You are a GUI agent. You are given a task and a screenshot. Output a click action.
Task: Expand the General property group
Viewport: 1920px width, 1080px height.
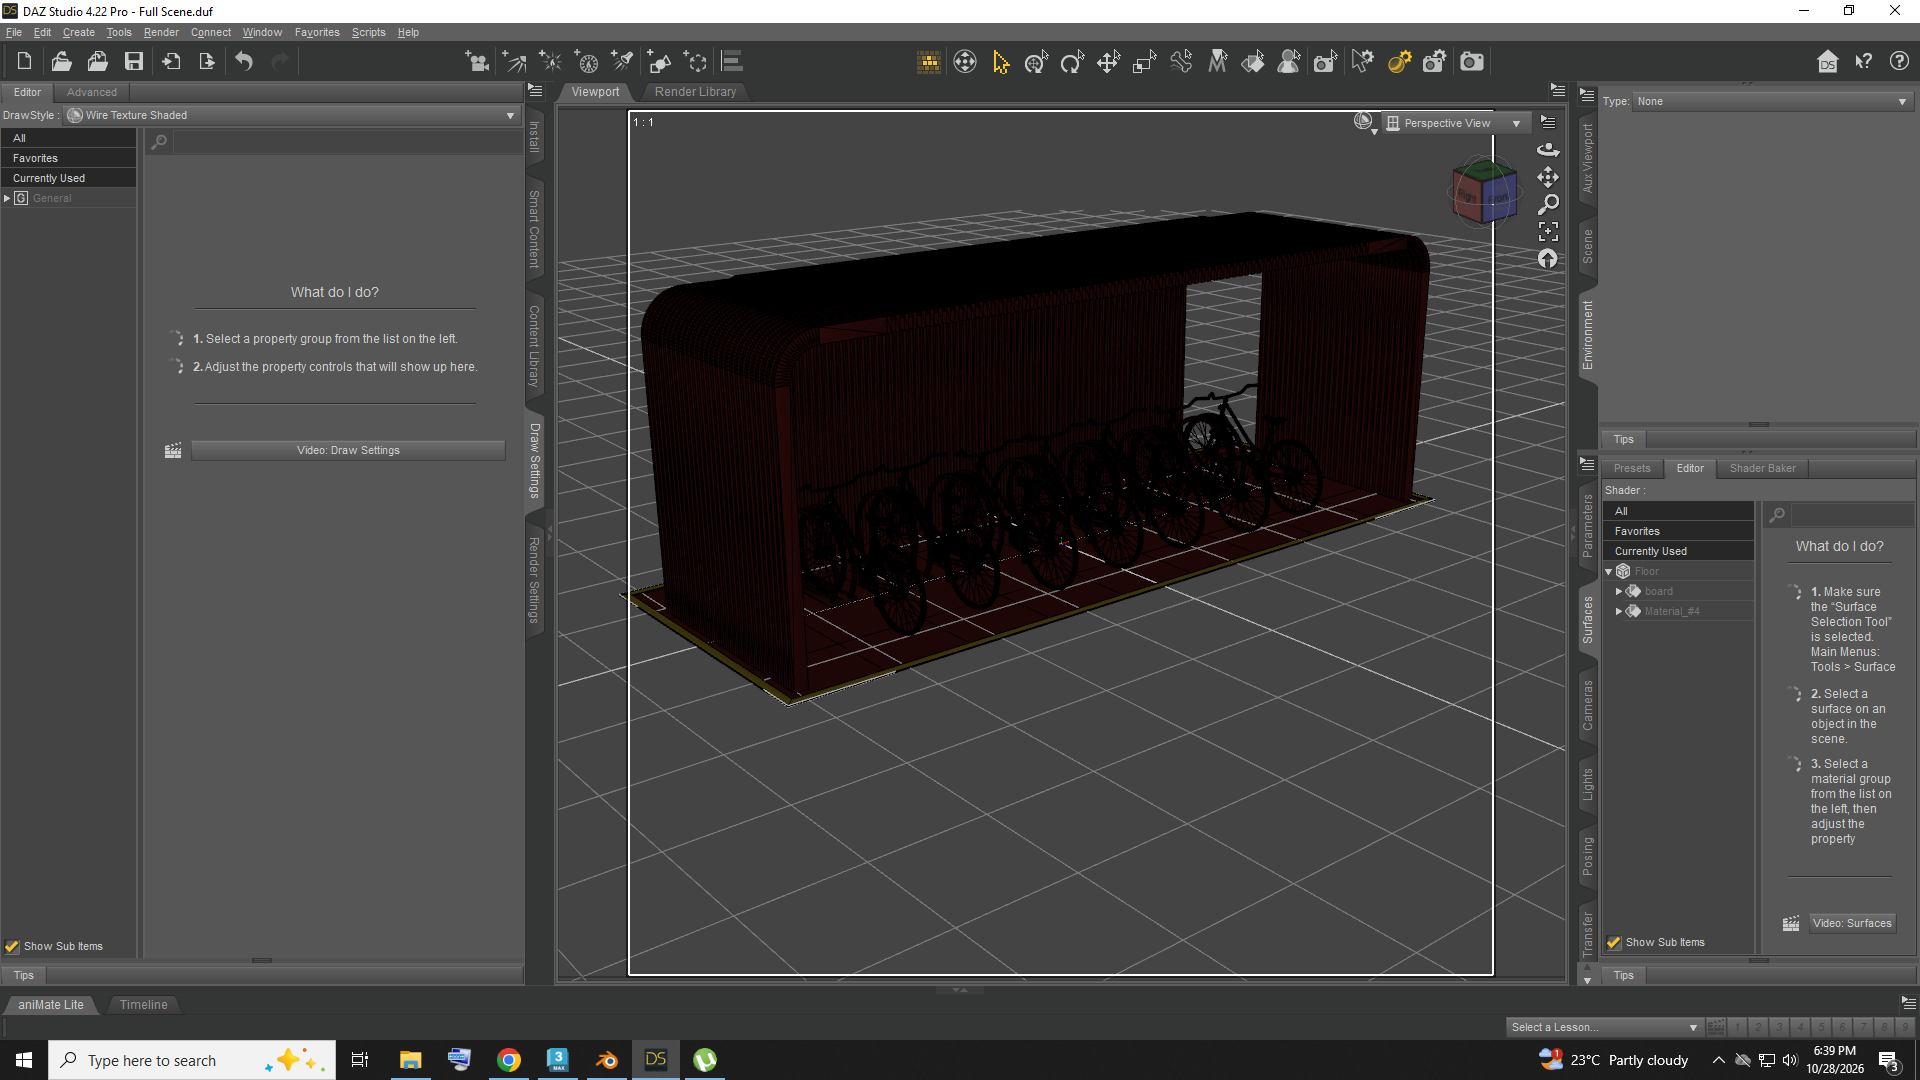[7, 198]
